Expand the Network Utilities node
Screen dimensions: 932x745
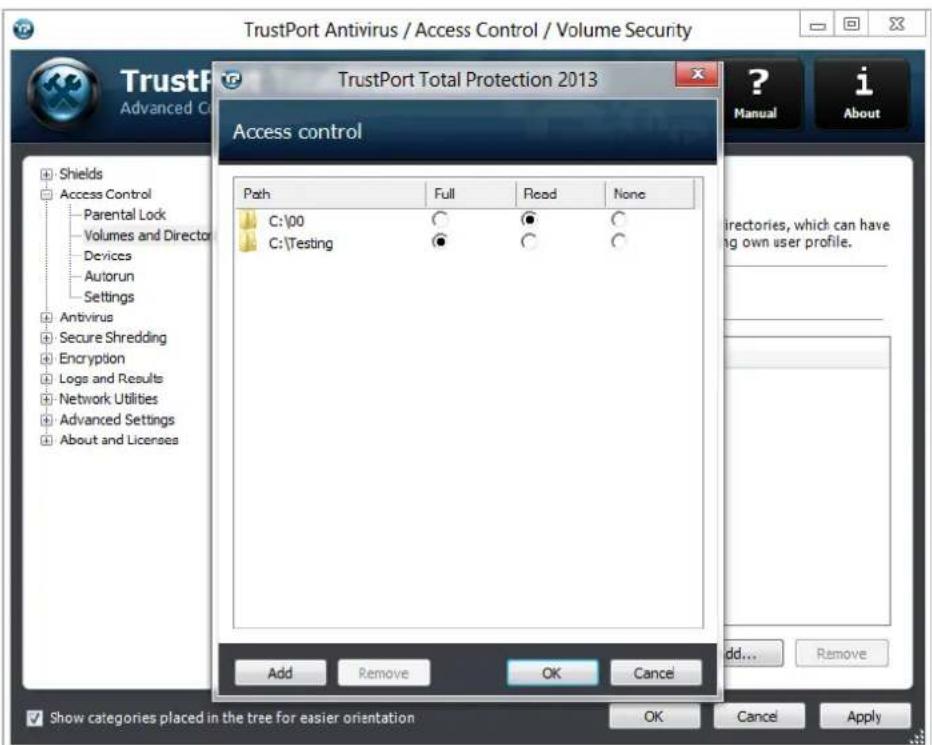(46, 399)
